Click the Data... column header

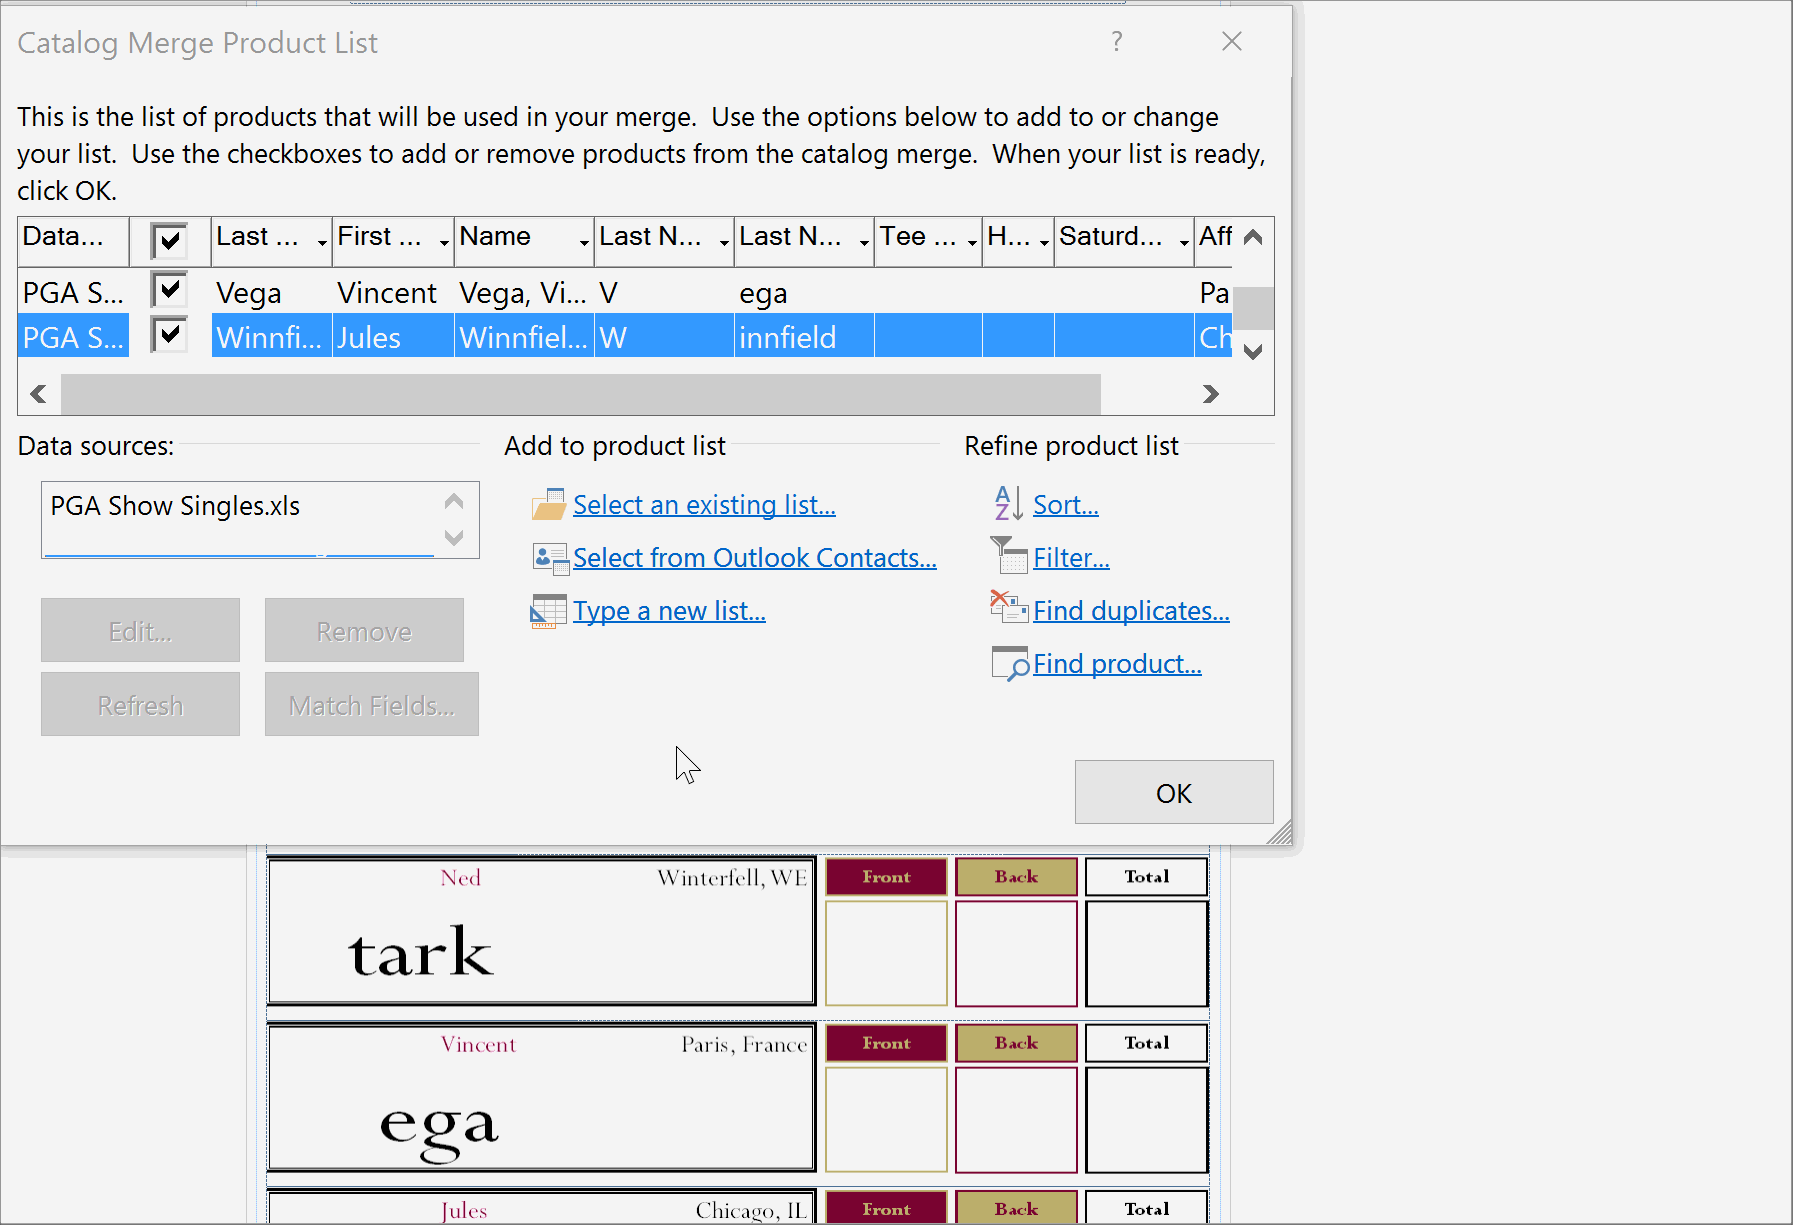73,241
